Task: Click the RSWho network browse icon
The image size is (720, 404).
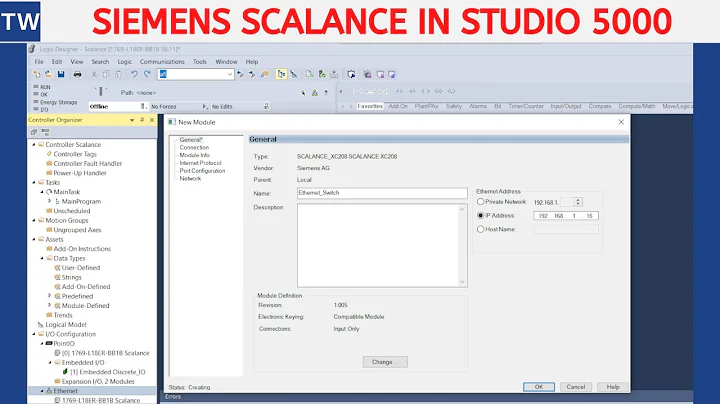Action: click(x=315, y=93)
